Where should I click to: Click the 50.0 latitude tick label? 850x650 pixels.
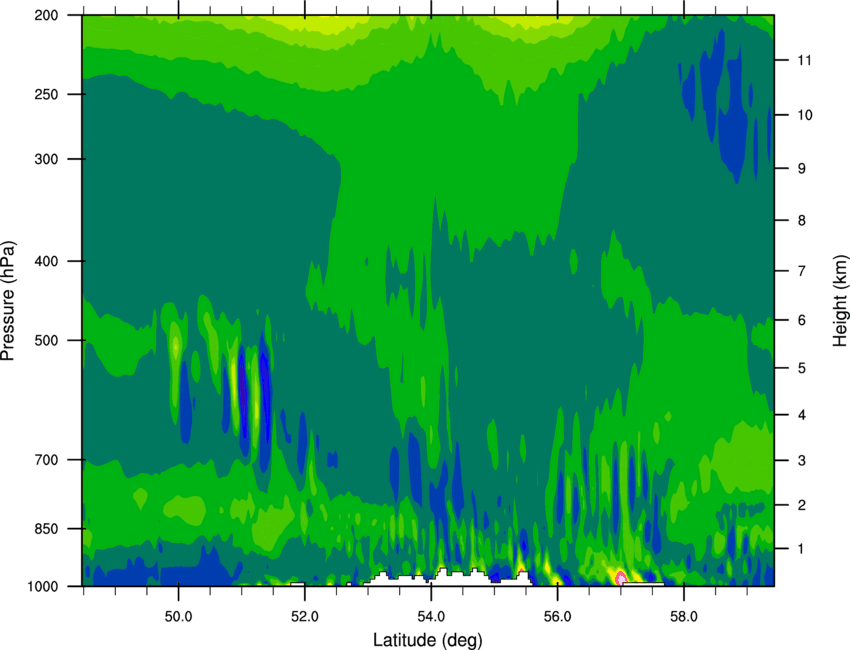pyautogui.click(x=178, y=617)
